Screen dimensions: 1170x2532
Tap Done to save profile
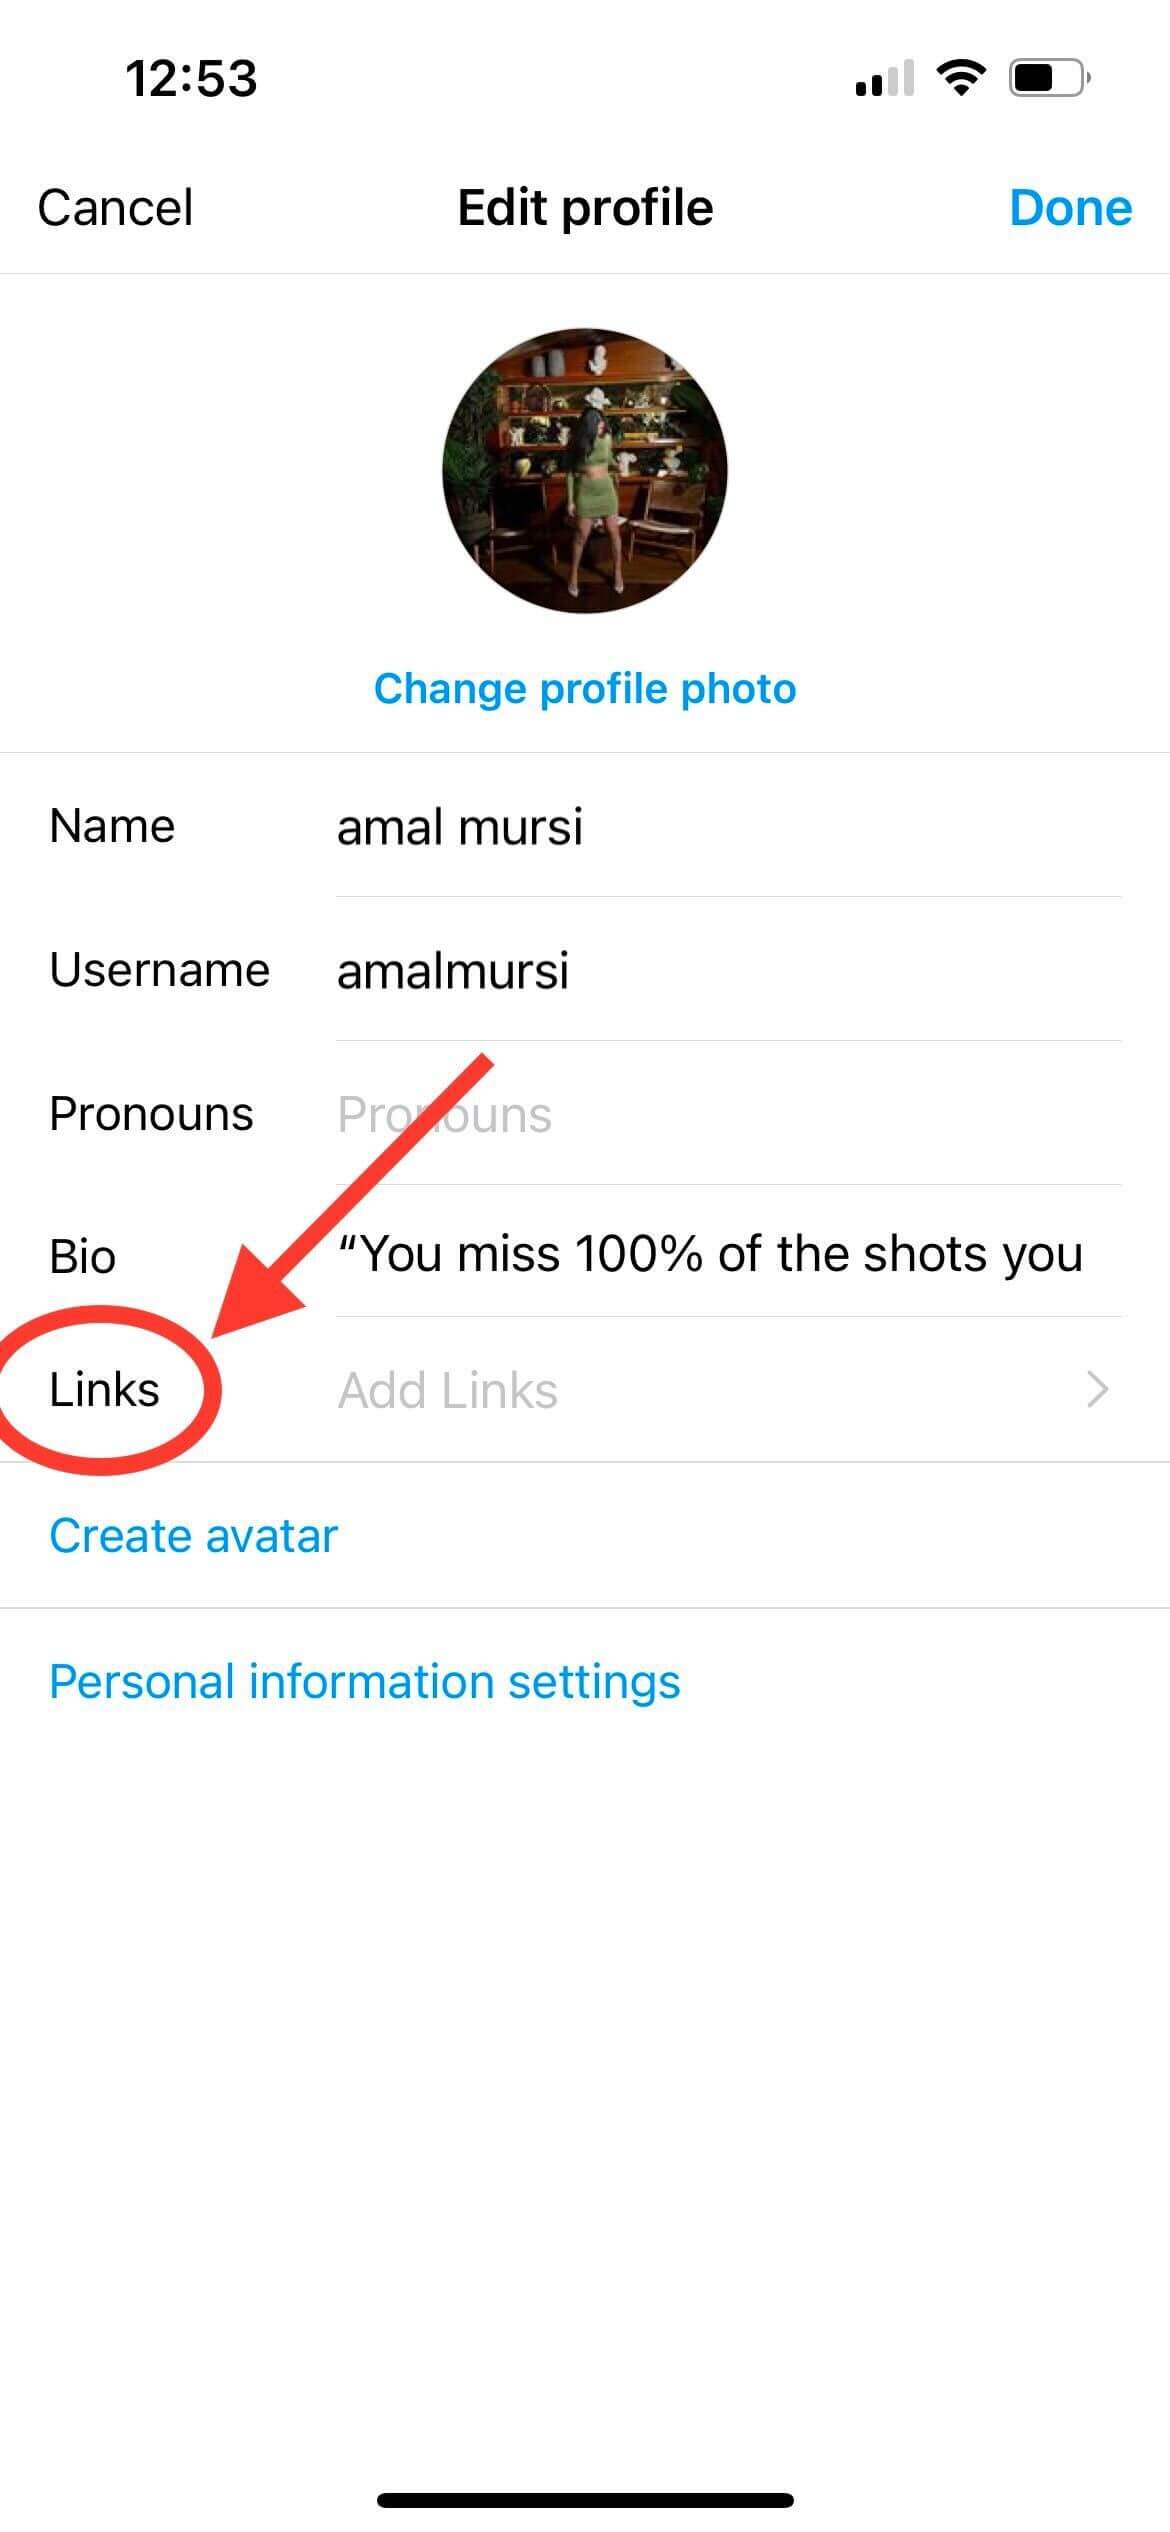[1070, 208]
